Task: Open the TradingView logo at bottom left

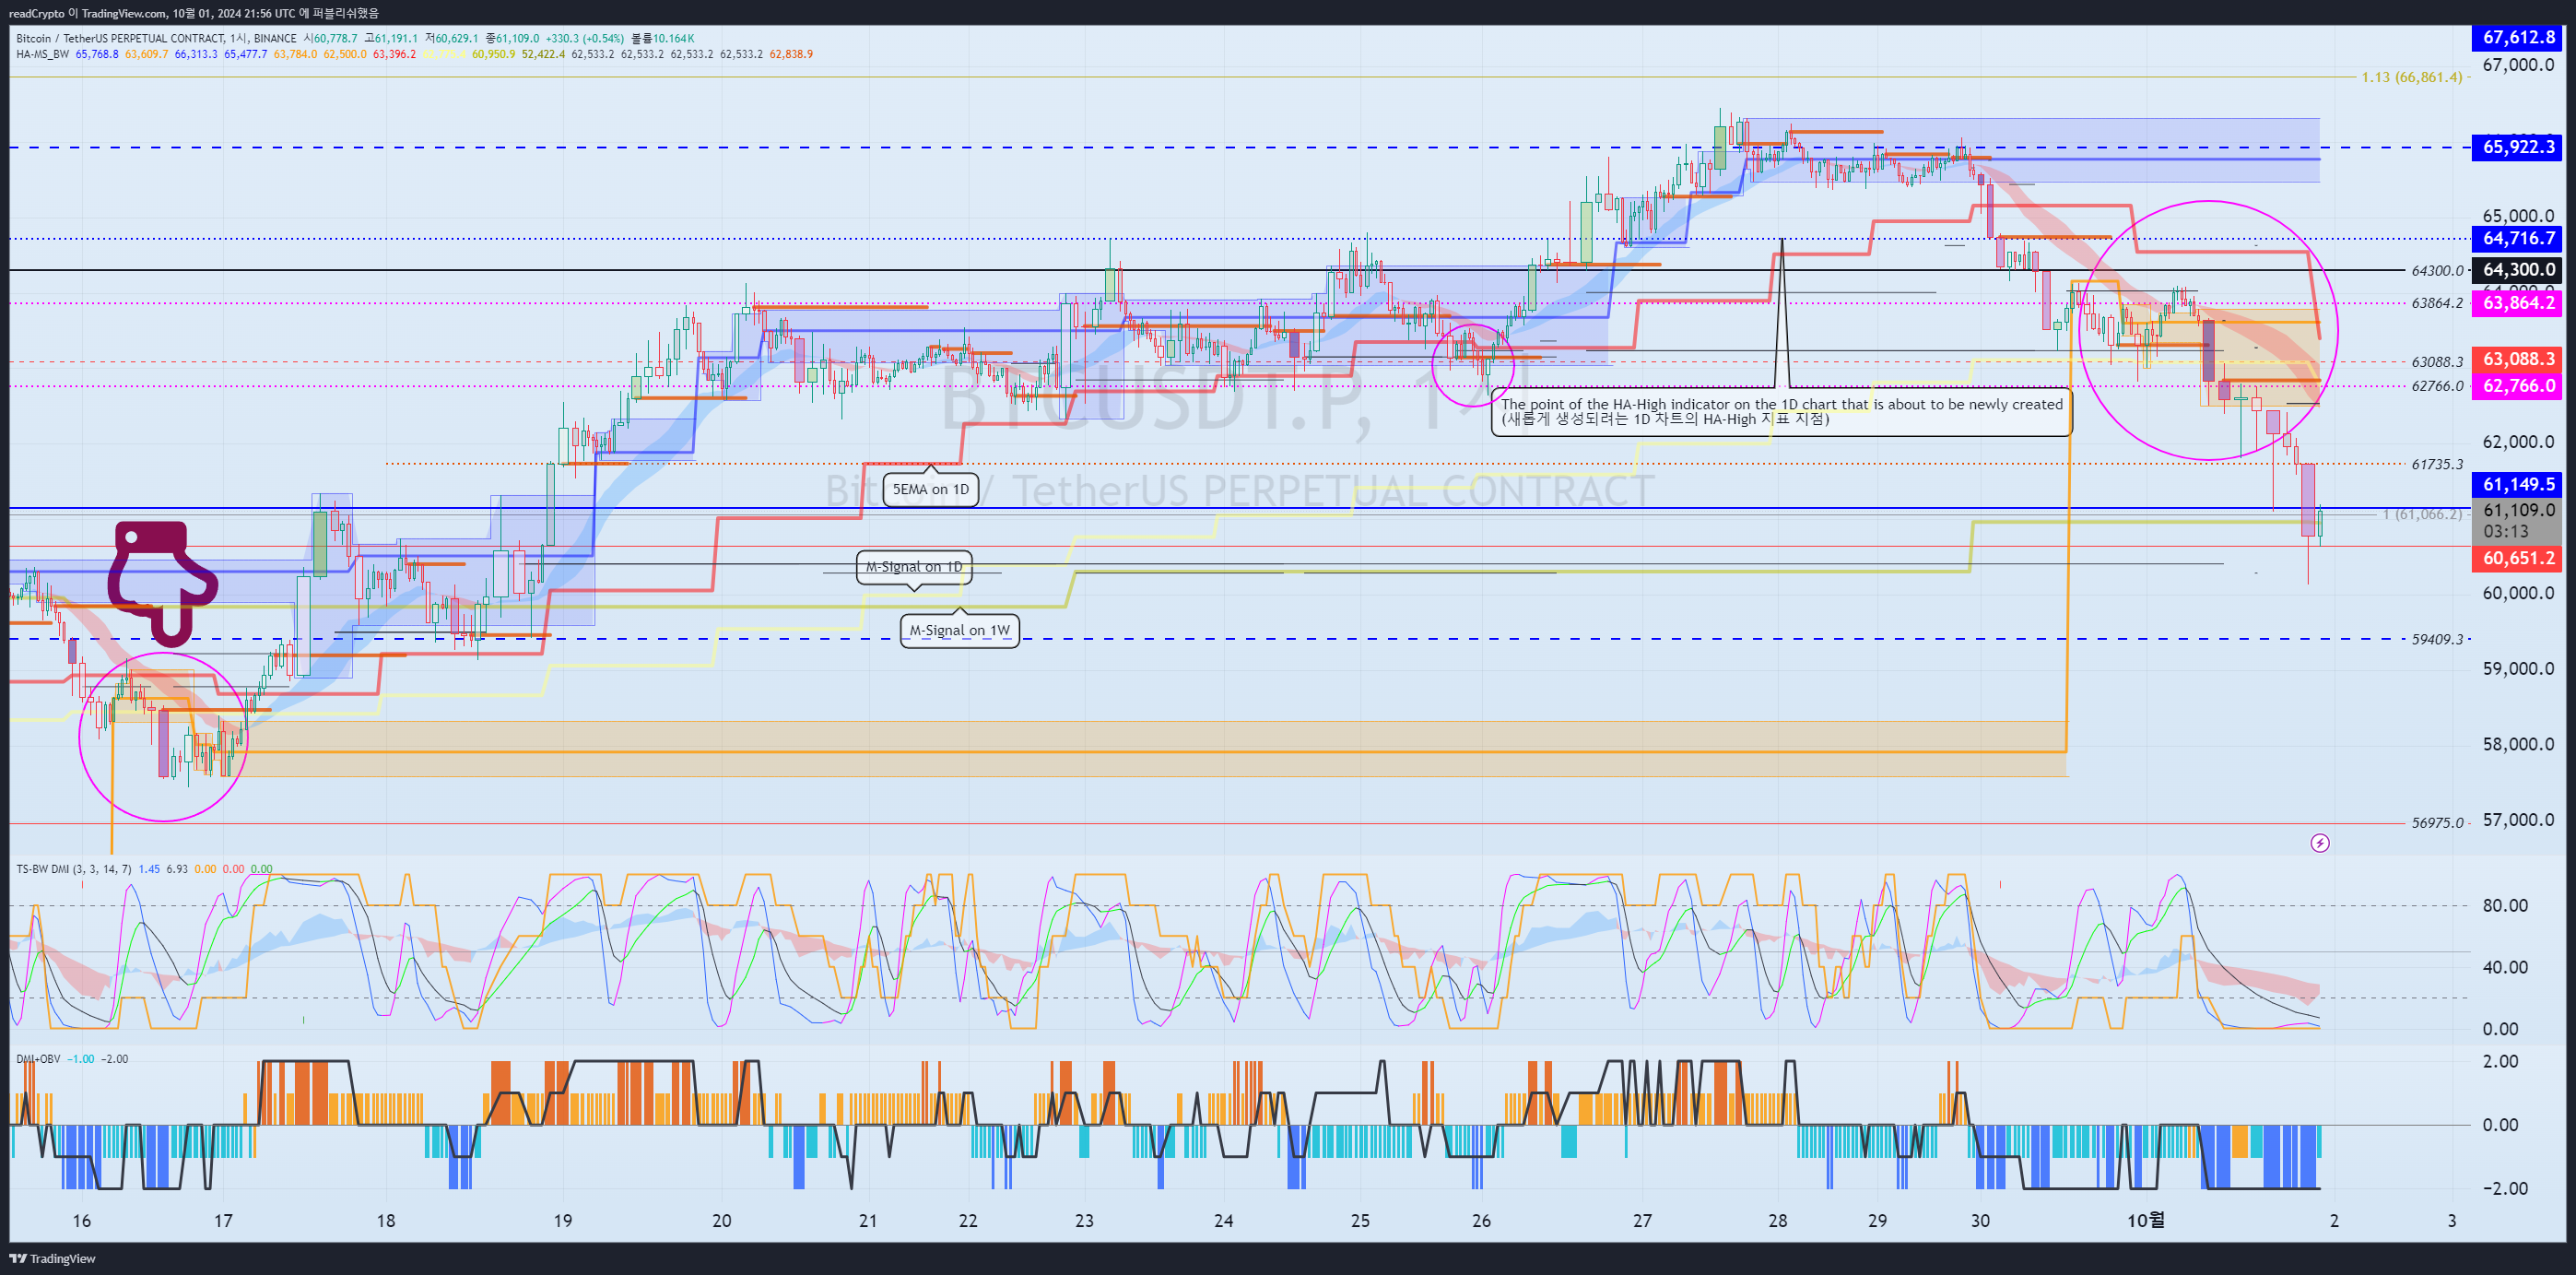Action: click(x=52, y=1258)
